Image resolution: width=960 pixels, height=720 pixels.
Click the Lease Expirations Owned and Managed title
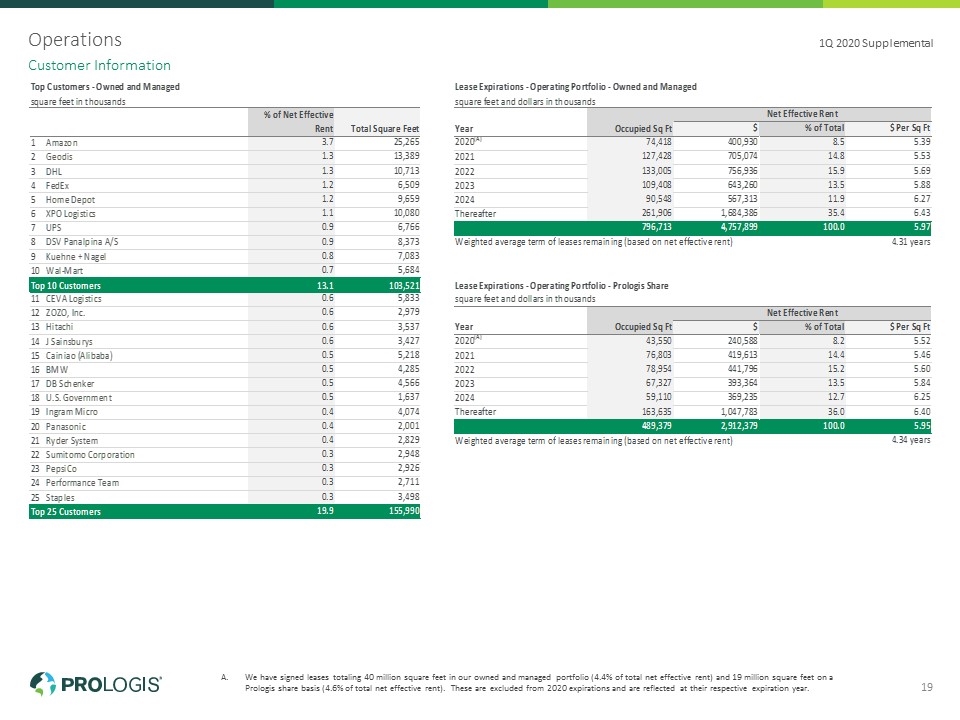coord(576,87)
